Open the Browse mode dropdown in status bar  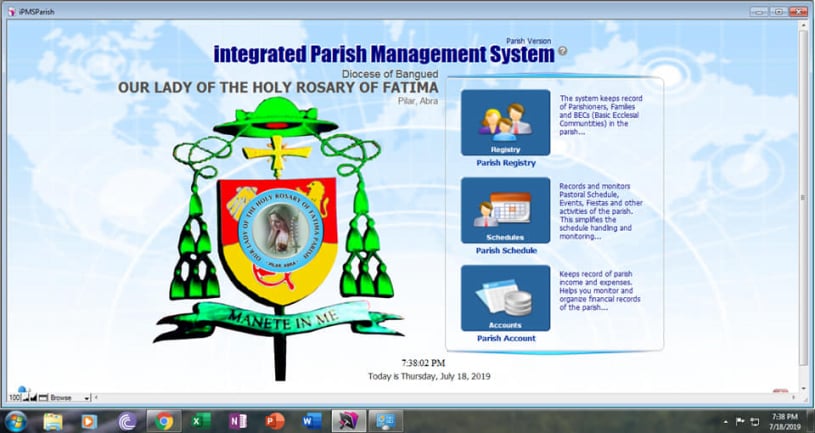70,398
